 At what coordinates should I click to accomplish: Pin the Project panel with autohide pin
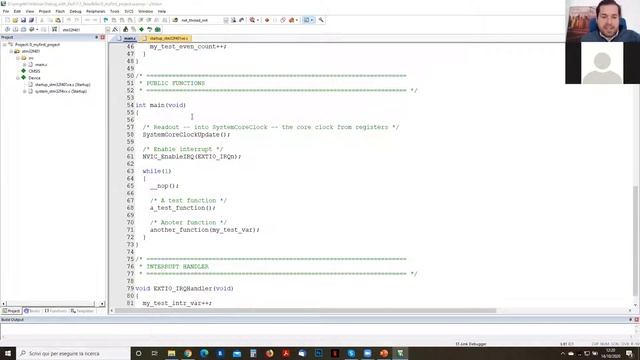click(x=97, y=37)
